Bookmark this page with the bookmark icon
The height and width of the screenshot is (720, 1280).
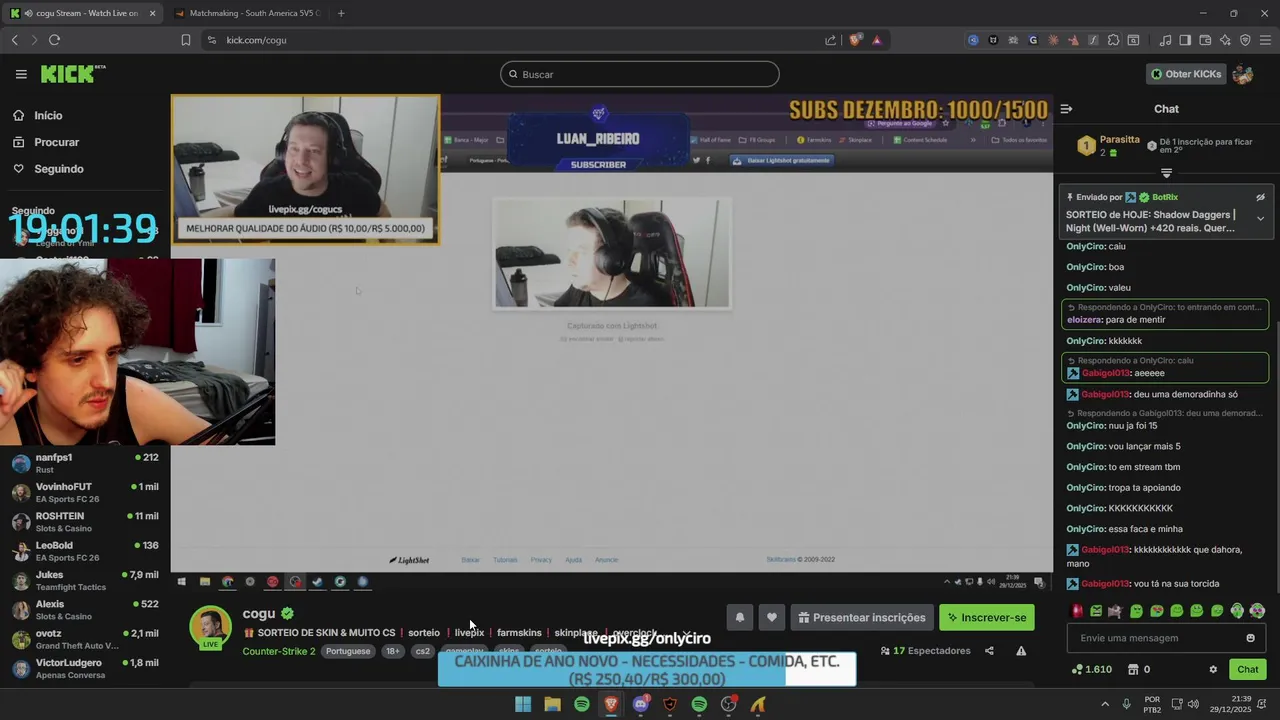(186, 40)
